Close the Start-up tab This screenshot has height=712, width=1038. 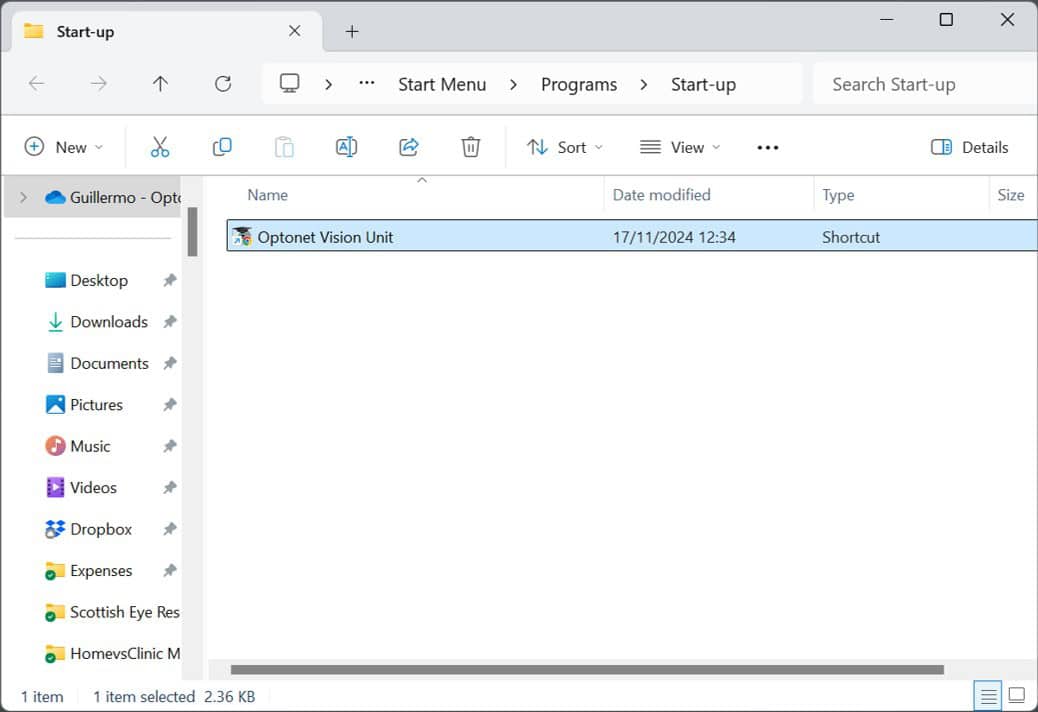coord(295,31)
